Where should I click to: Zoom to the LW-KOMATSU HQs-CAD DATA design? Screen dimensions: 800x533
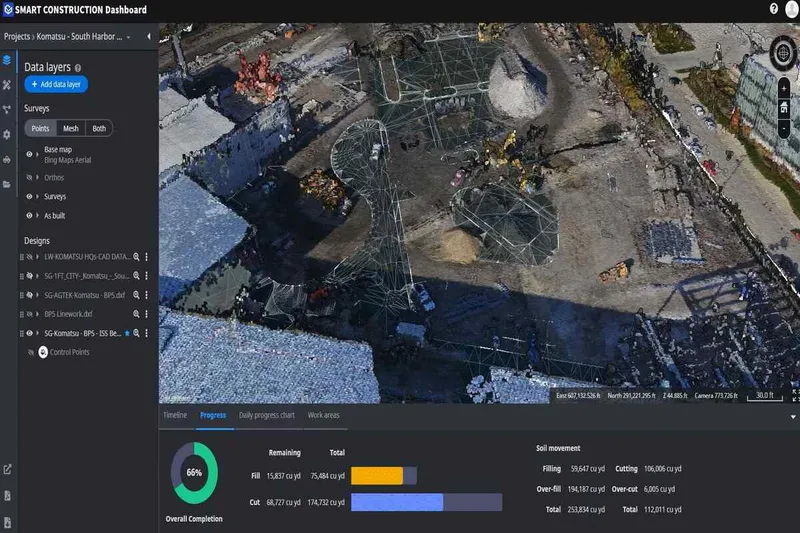click(136, 257)
